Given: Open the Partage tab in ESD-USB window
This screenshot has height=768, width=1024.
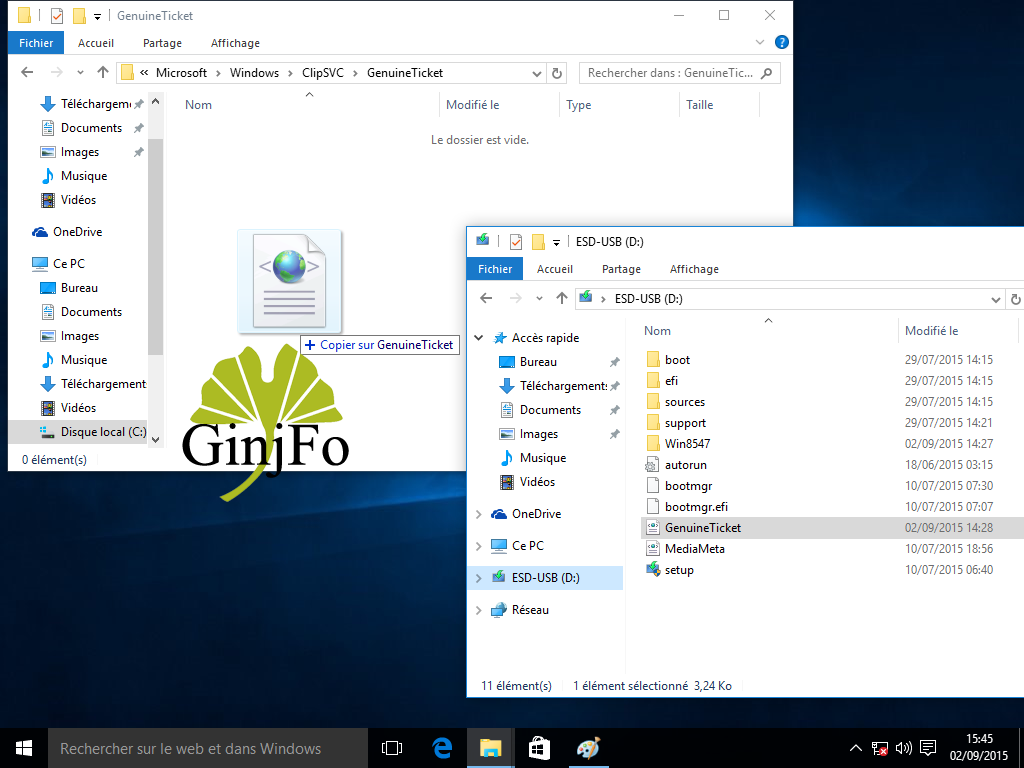Looking at the screenshot, I should click(x=621, y=269).
